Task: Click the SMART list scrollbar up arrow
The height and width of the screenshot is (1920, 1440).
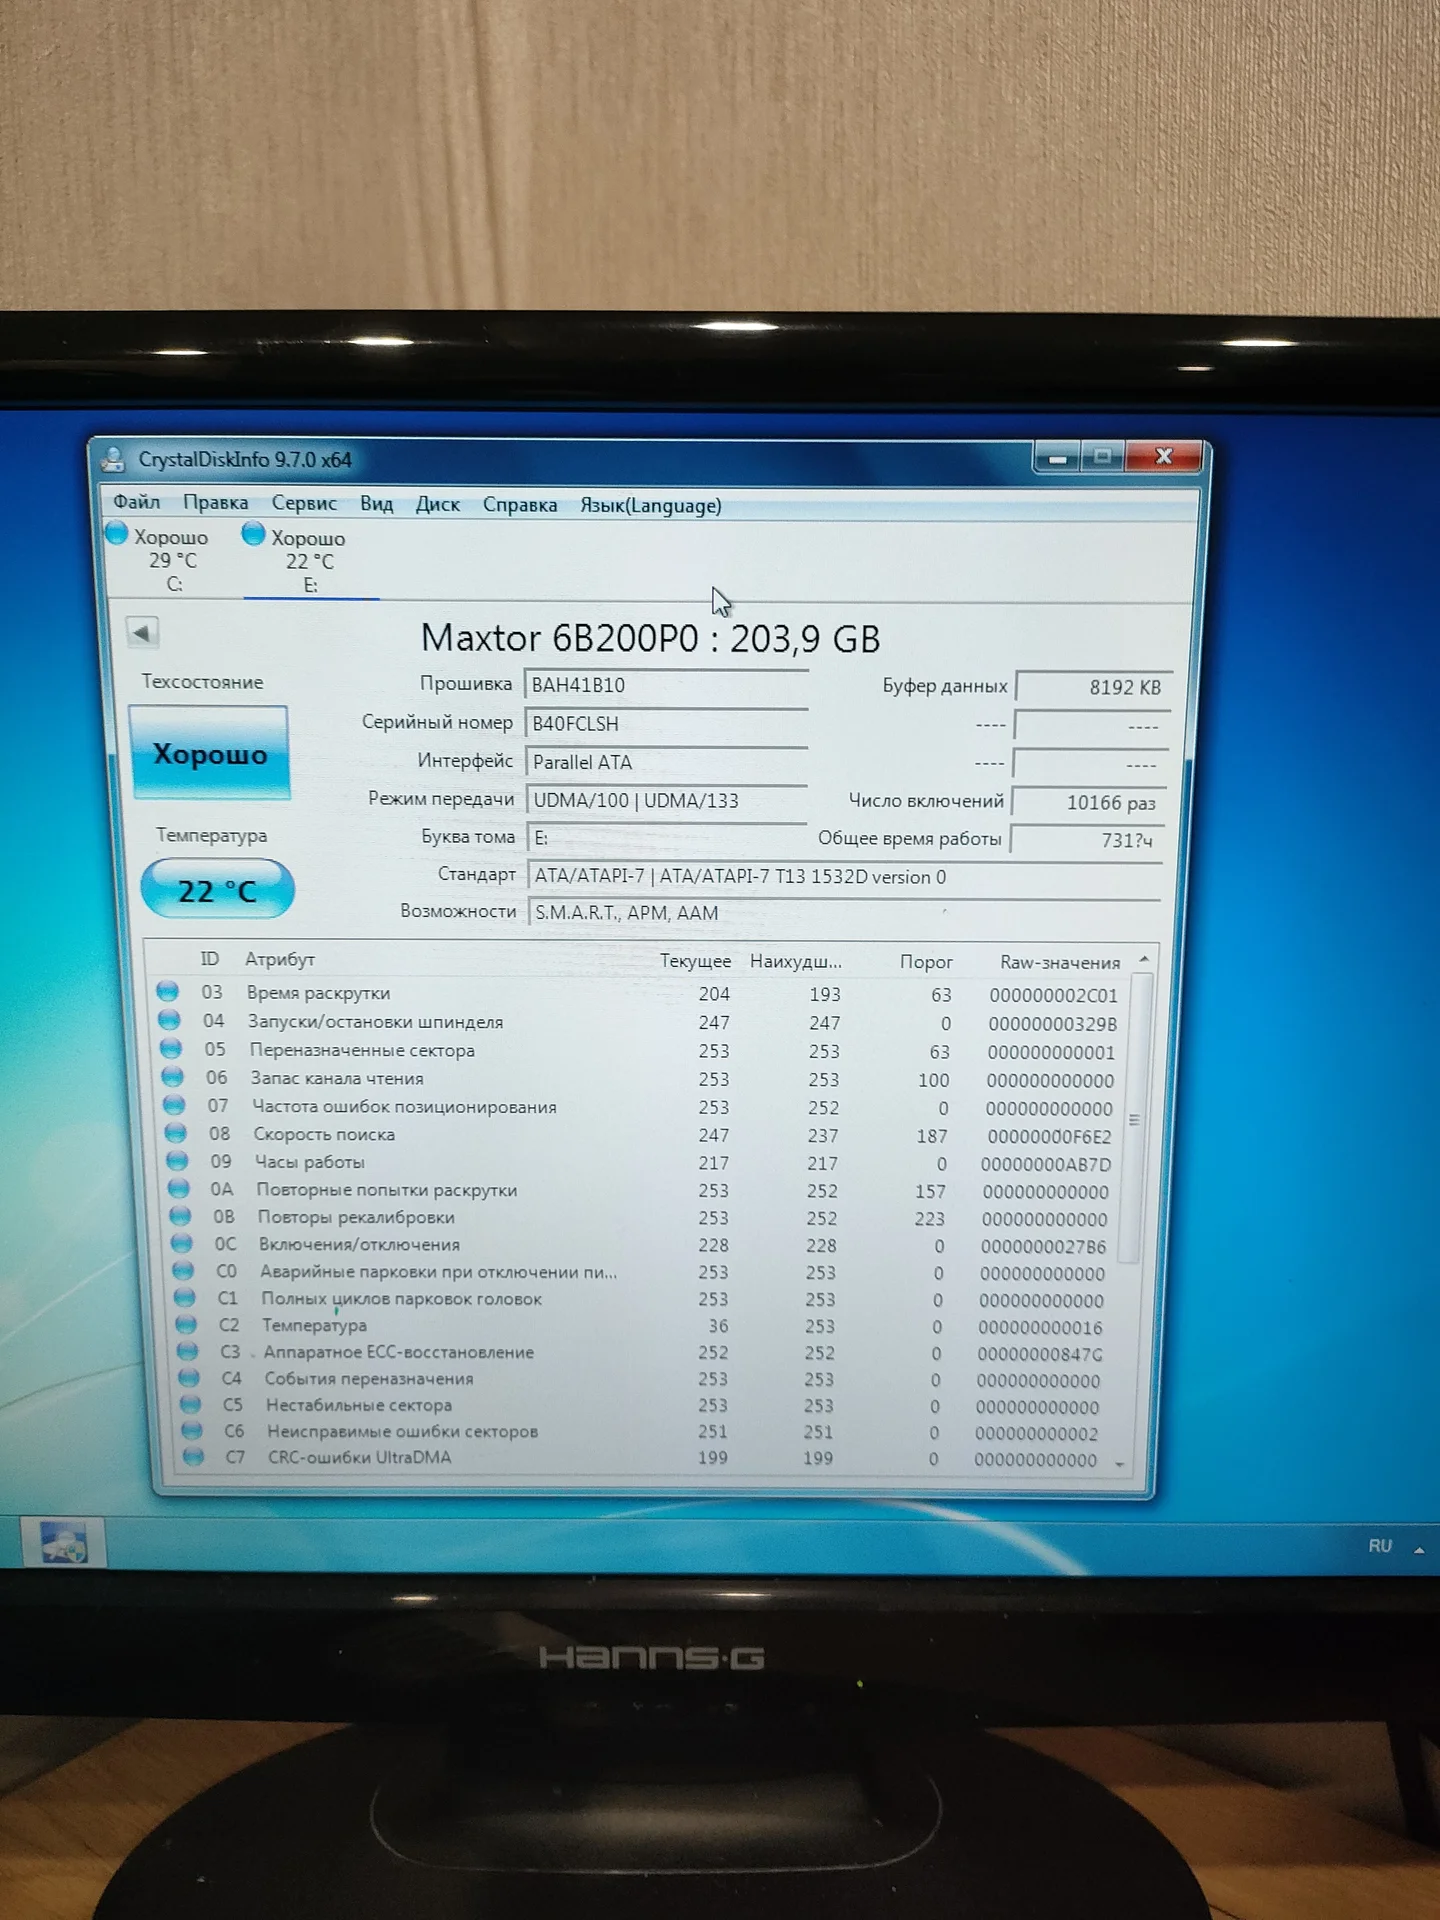Action: [x=1144, y=960]
